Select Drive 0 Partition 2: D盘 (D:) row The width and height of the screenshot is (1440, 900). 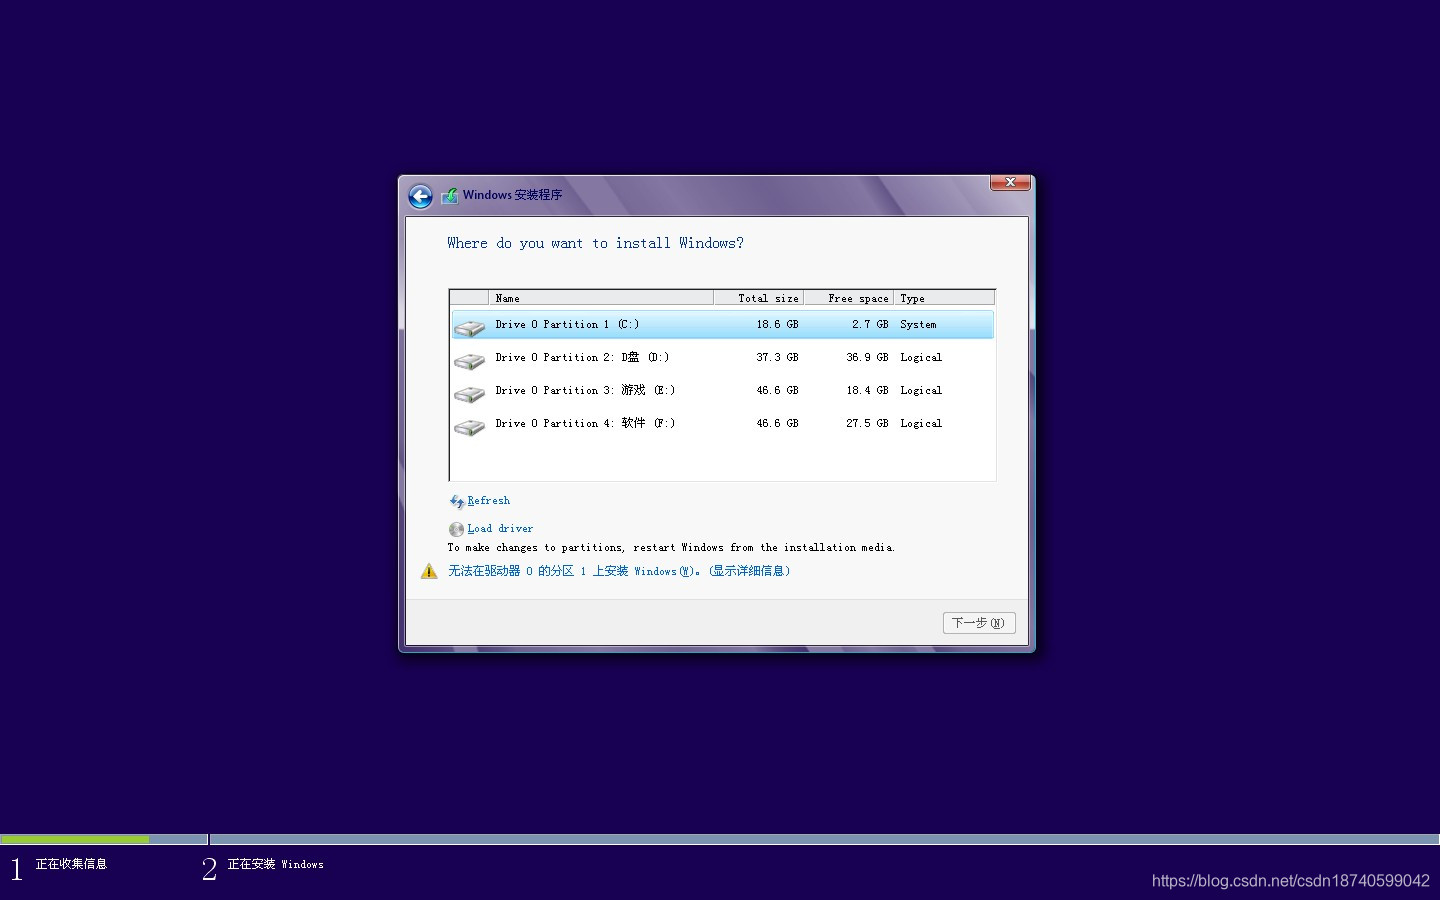(722, 358)
